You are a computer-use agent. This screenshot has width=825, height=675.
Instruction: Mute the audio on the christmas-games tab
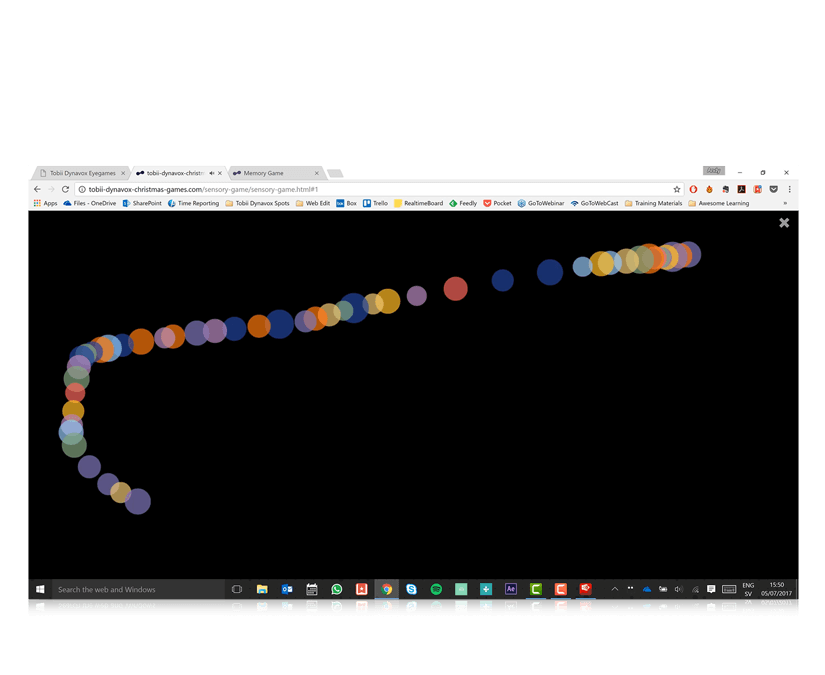tap(210, 173)
